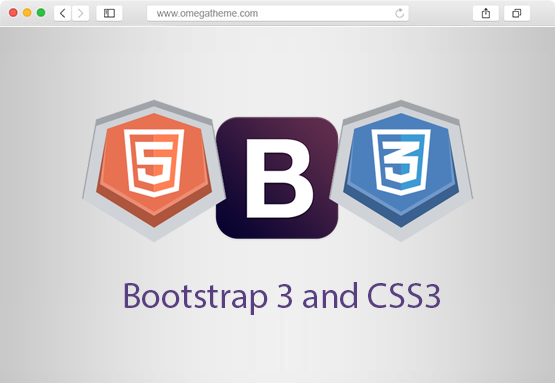
Task: Close the window with the red button
Action: point(13,13)
